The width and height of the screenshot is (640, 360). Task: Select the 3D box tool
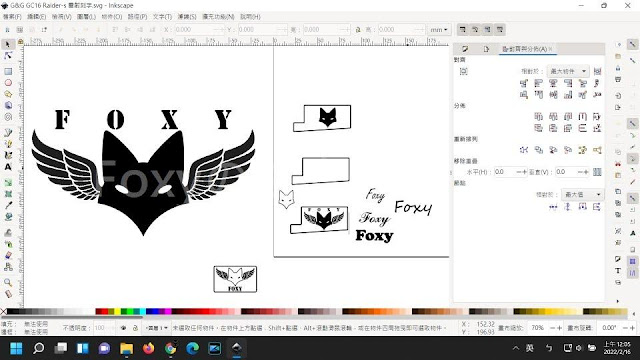pos(8,105)
